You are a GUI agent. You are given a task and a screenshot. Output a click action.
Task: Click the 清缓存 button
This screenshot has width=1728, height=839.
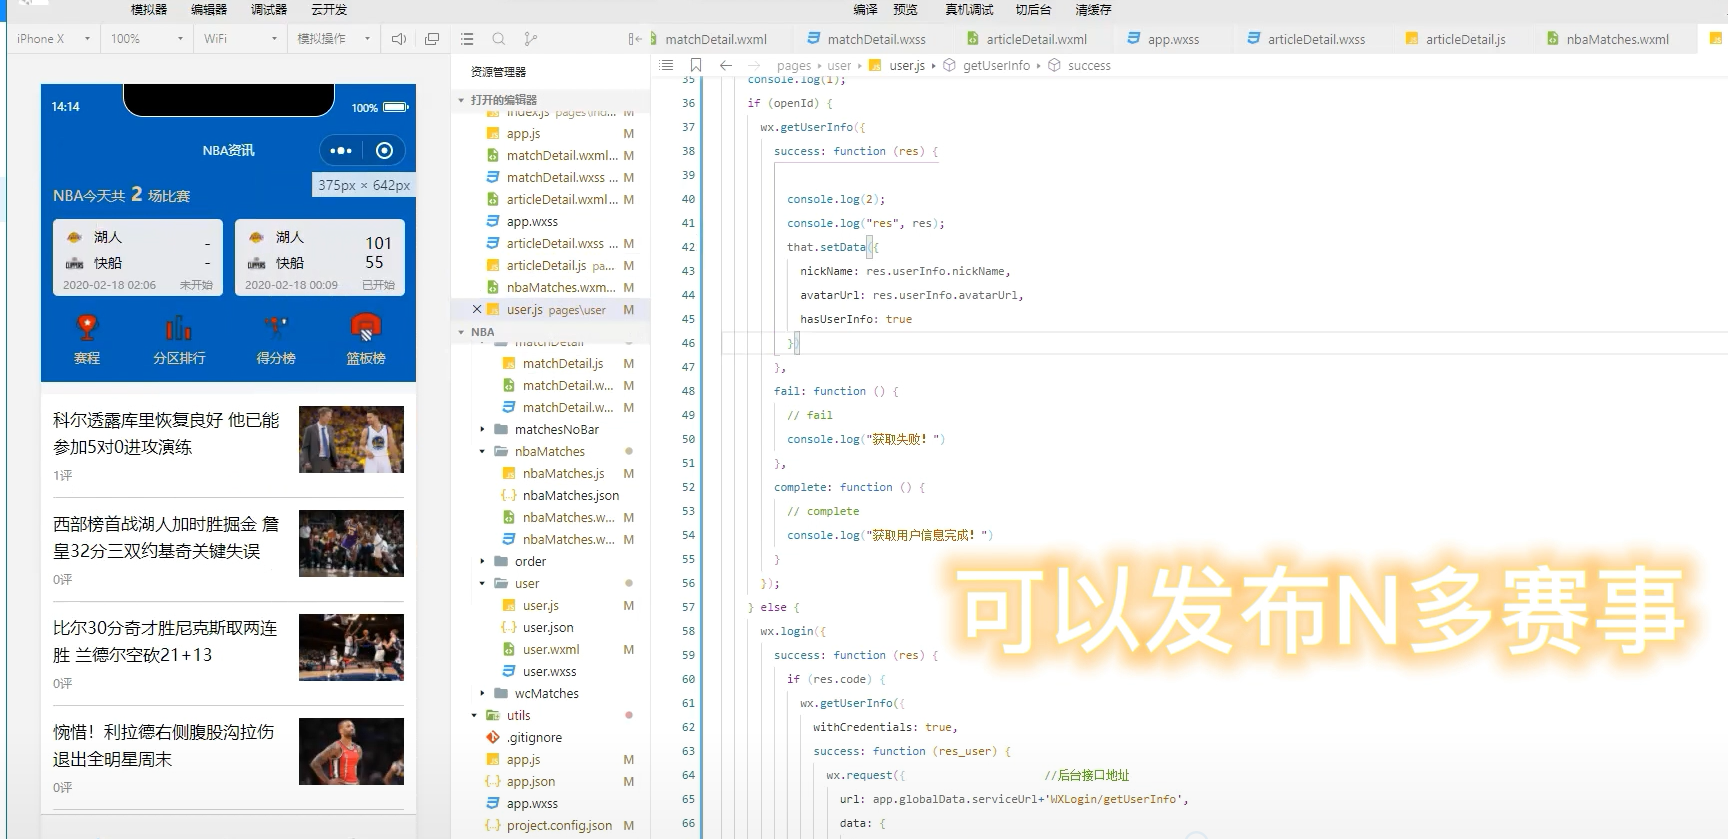point(1093,9)
